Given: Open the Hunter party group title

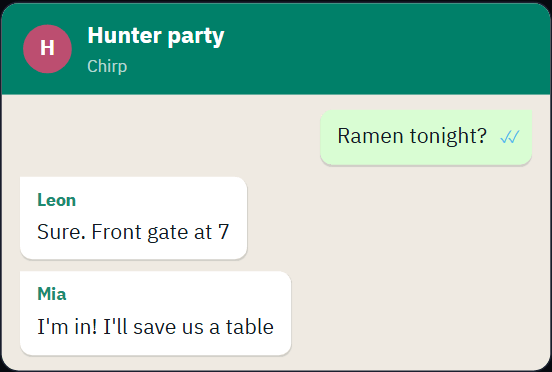Looking at the screenshot, I should tap(156, 36).
